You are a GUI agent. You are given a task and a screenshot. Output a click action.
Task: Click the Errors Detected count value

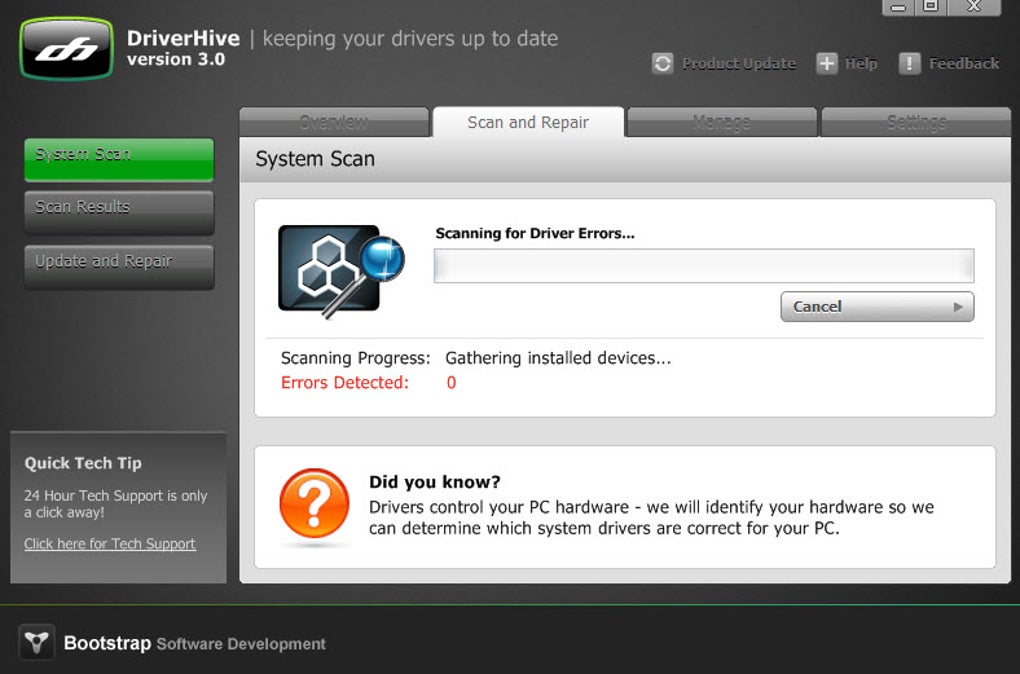pyautogui.click(x=451, y=383)
